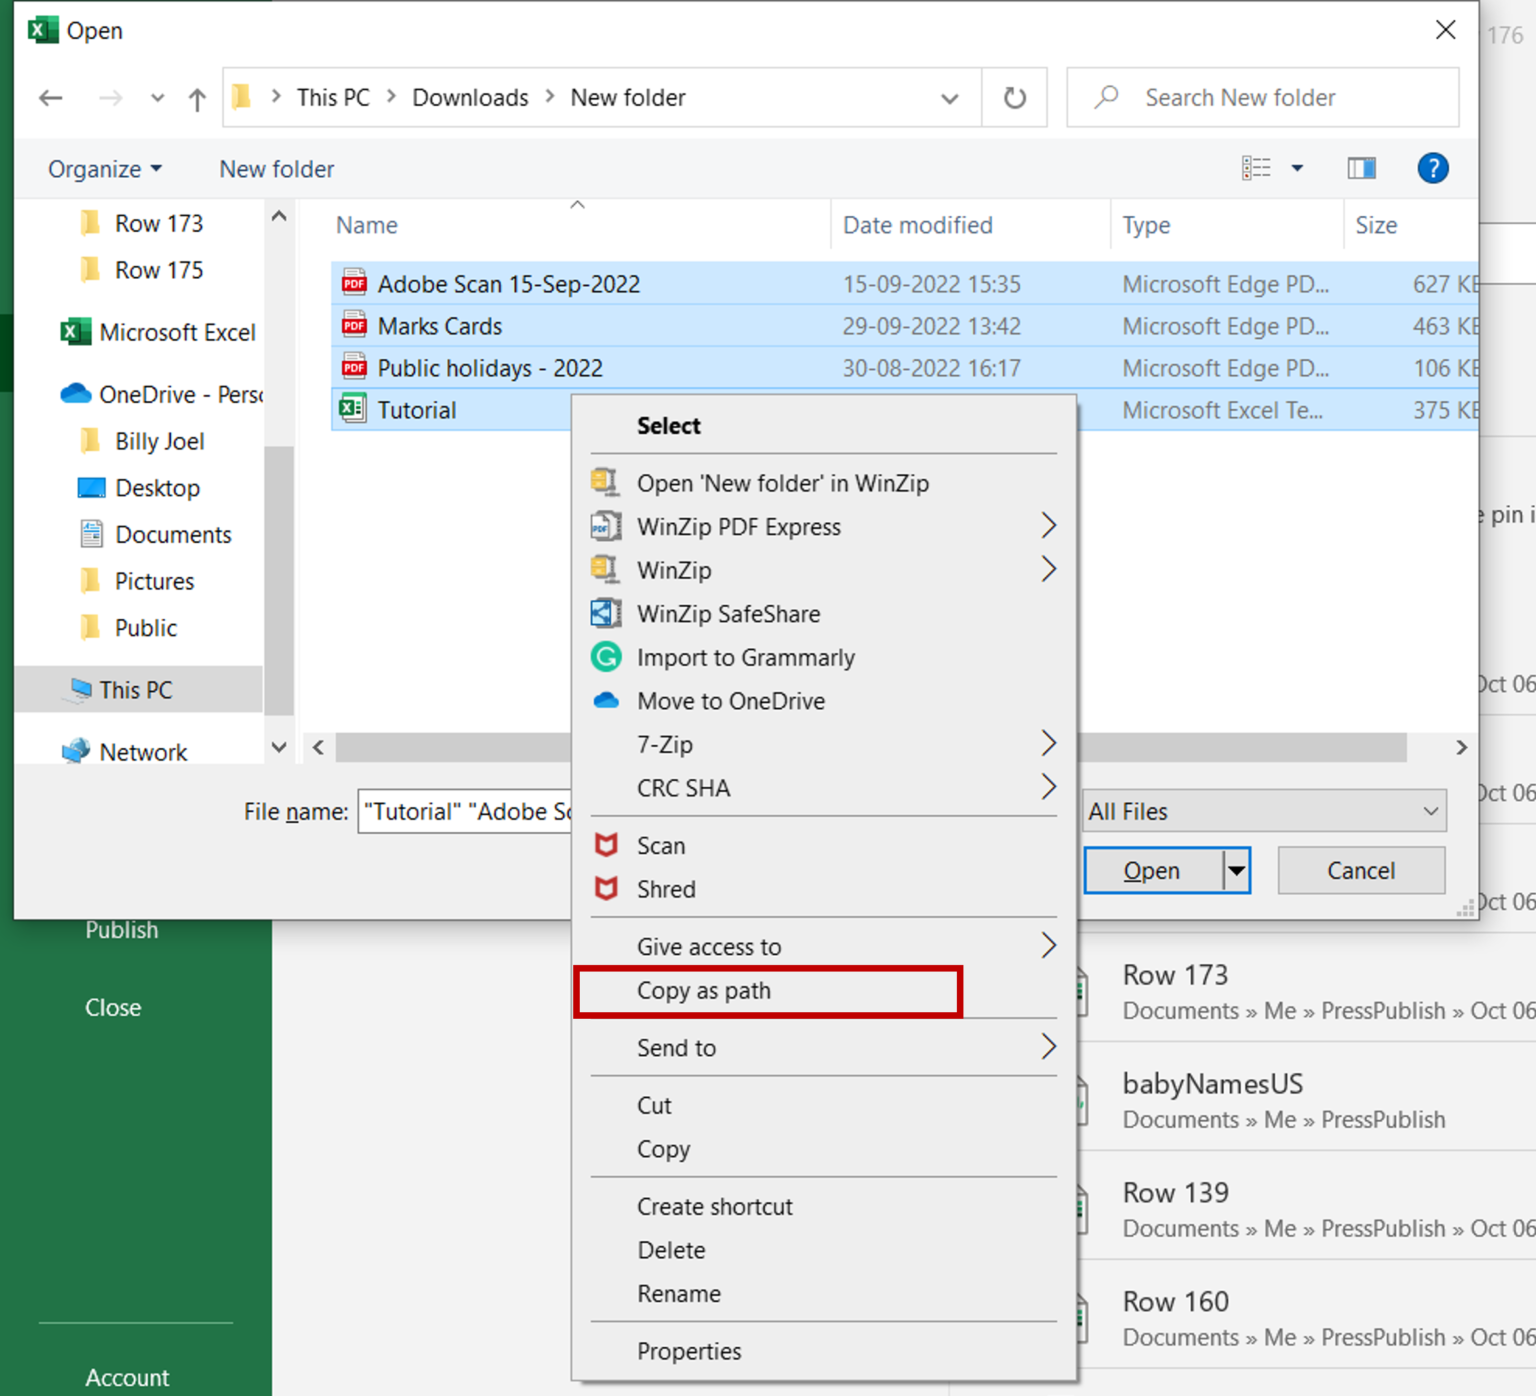1536x1396 pixels.
Task: Navigate up to the Downloads folder
Action: 196,97
